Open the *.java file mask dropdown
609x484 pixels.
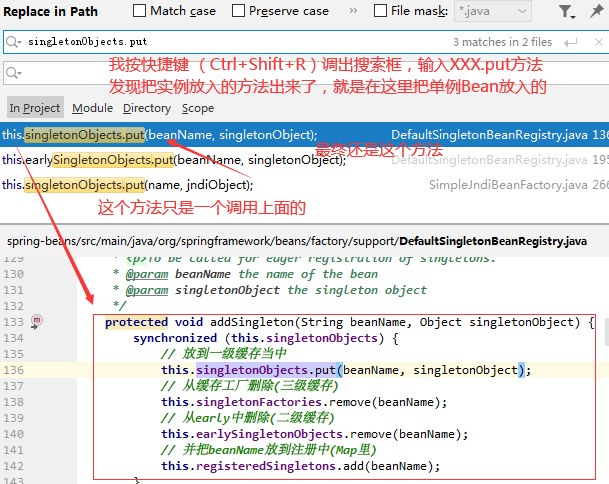pyautogui.click(x=492, y=11)
